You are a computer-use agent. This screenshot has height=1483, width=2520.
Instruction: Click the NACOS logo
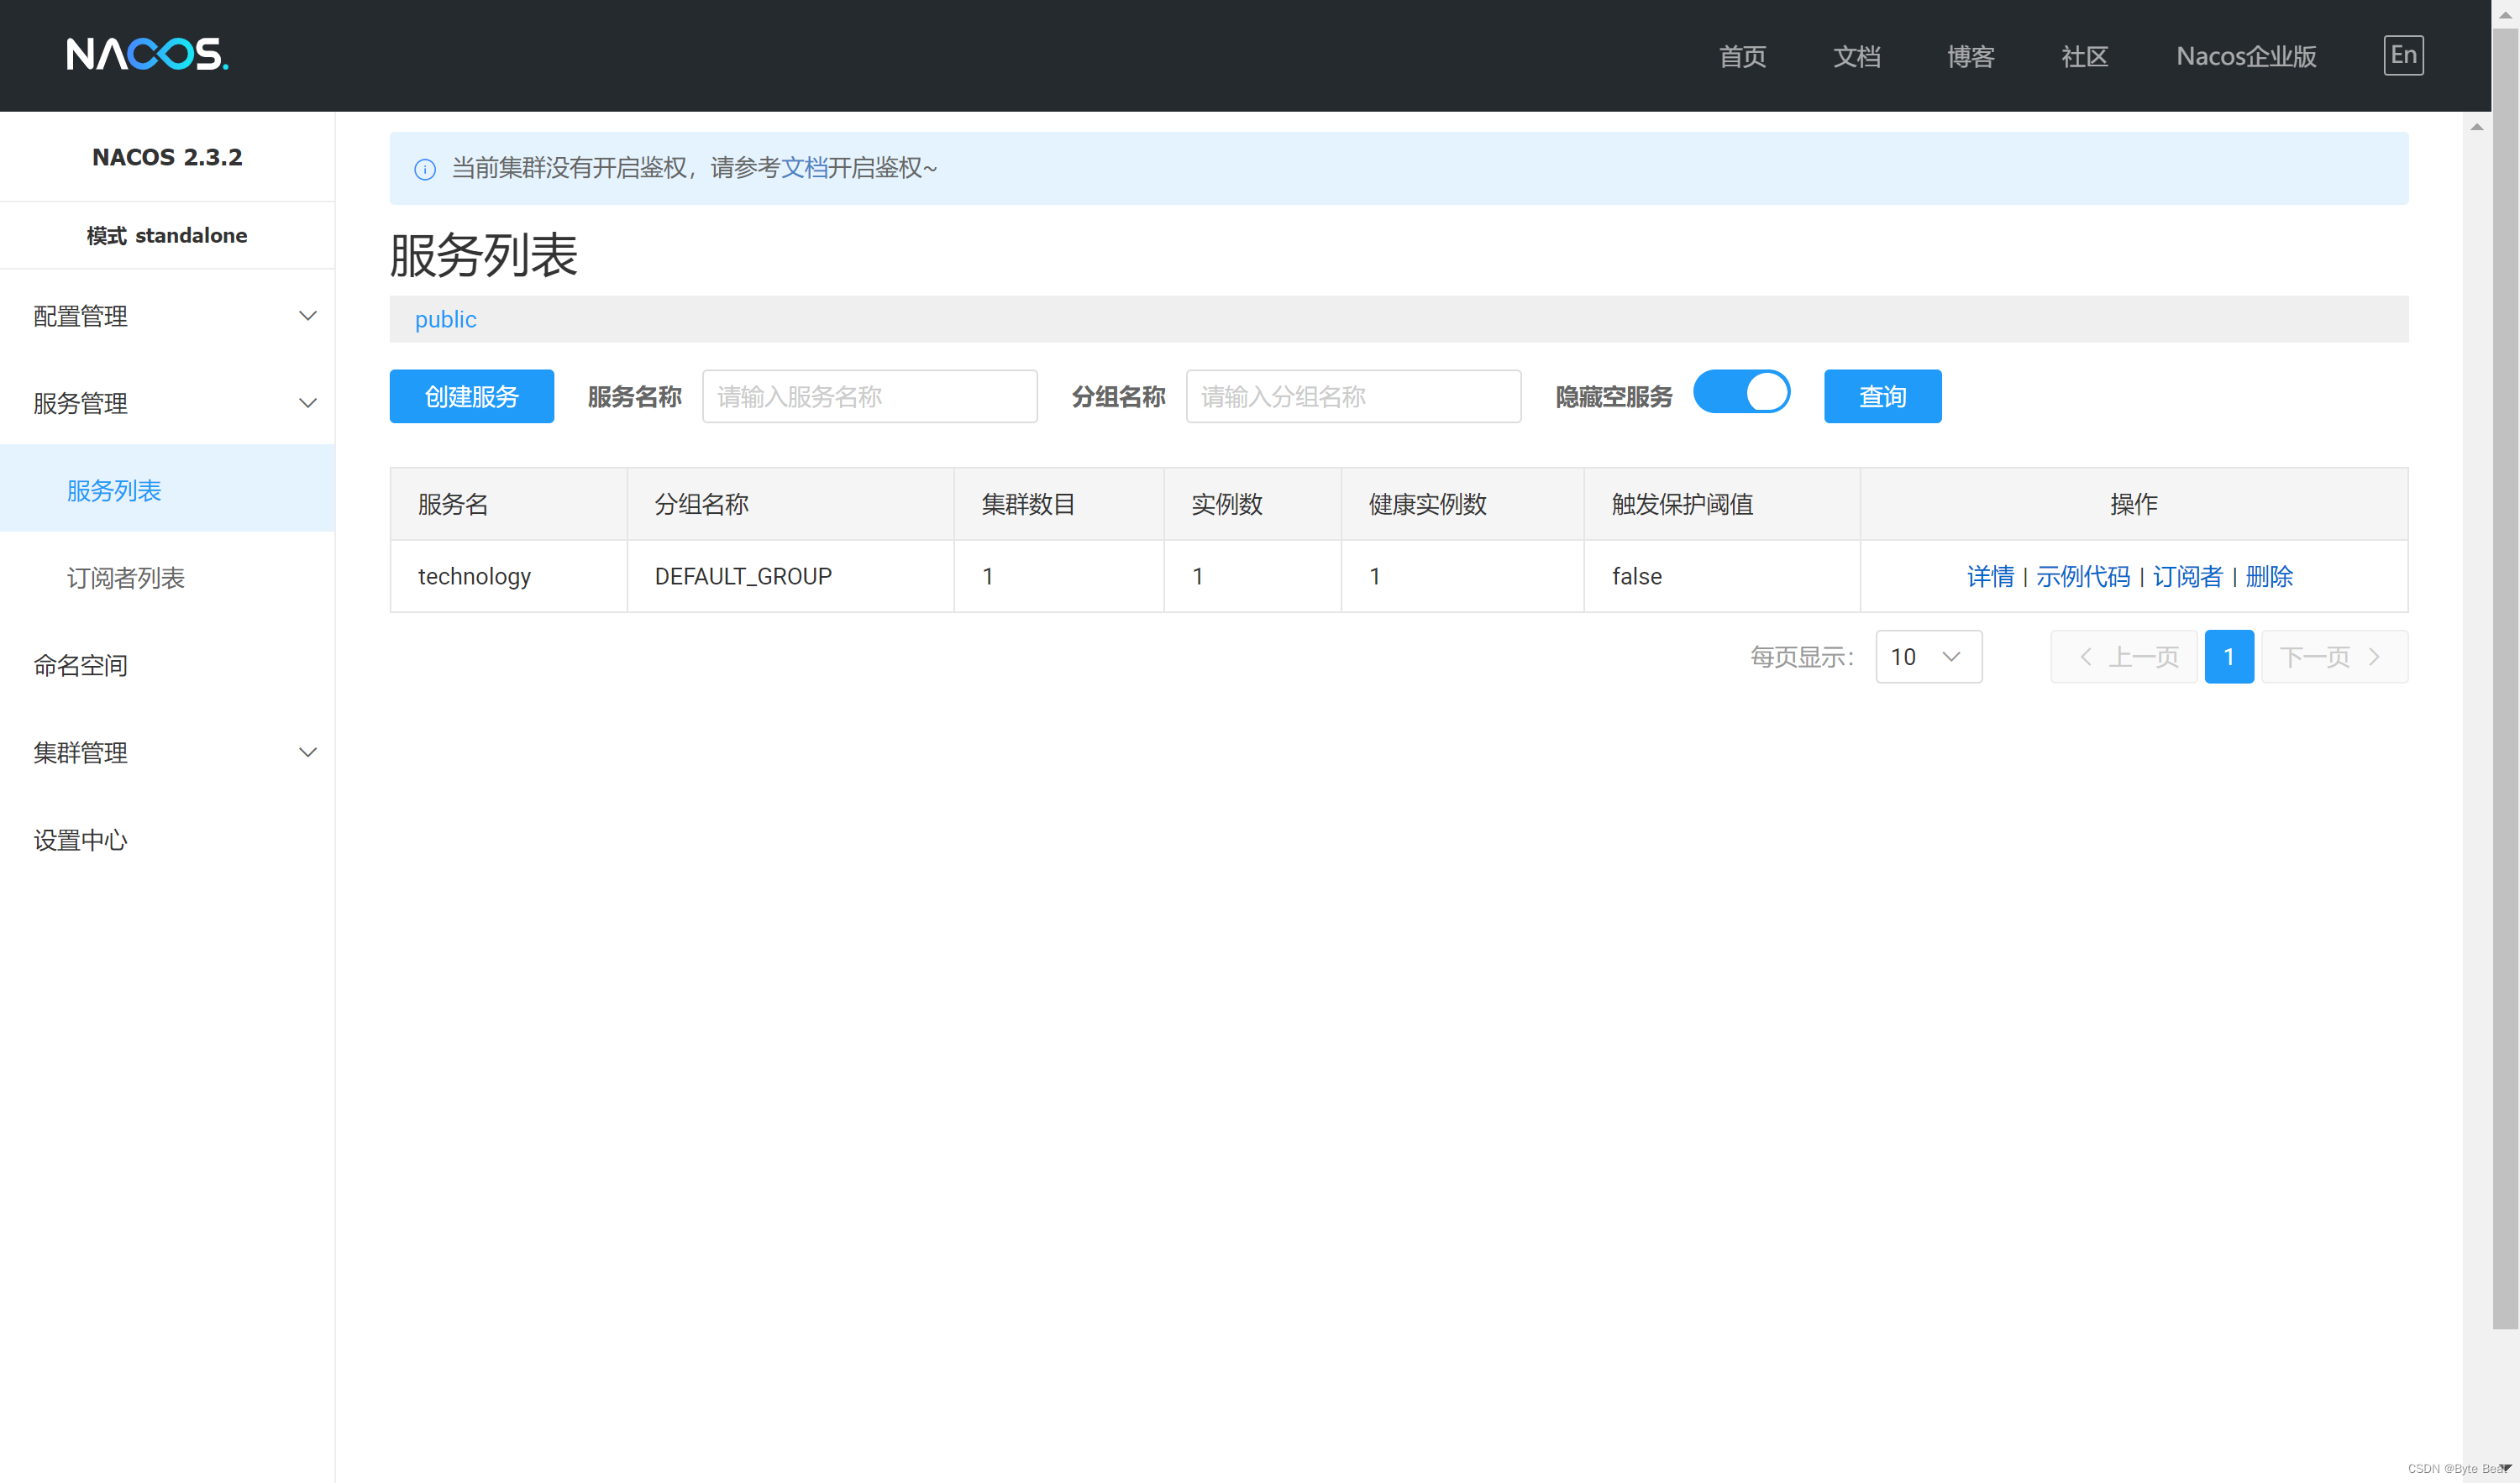pyautogui.click(x=147, y=54)
